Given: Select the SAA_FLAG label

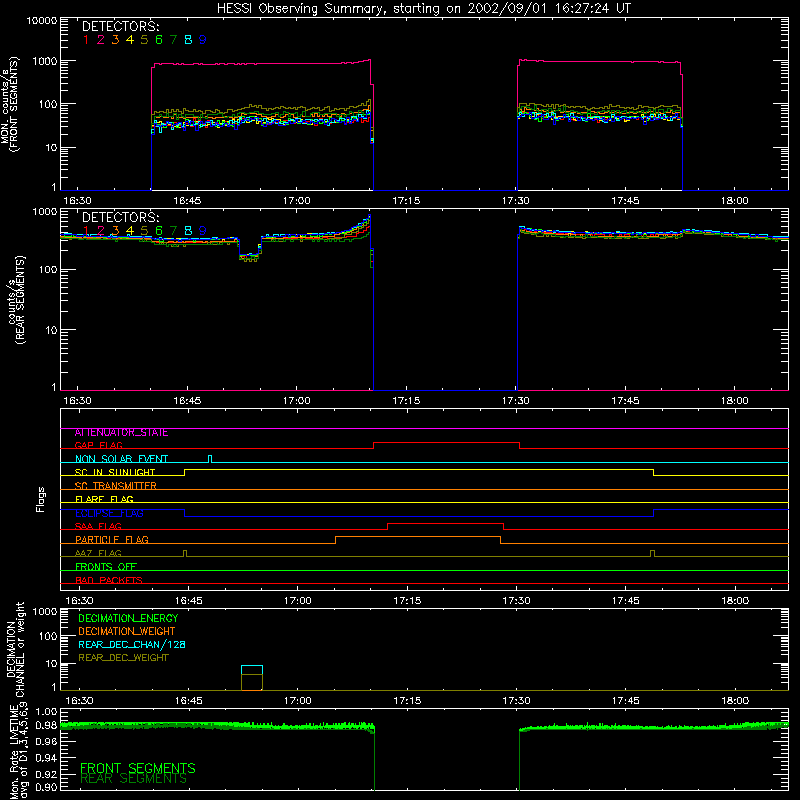Looking at the screenshot, I should click(x=98, y=526).
